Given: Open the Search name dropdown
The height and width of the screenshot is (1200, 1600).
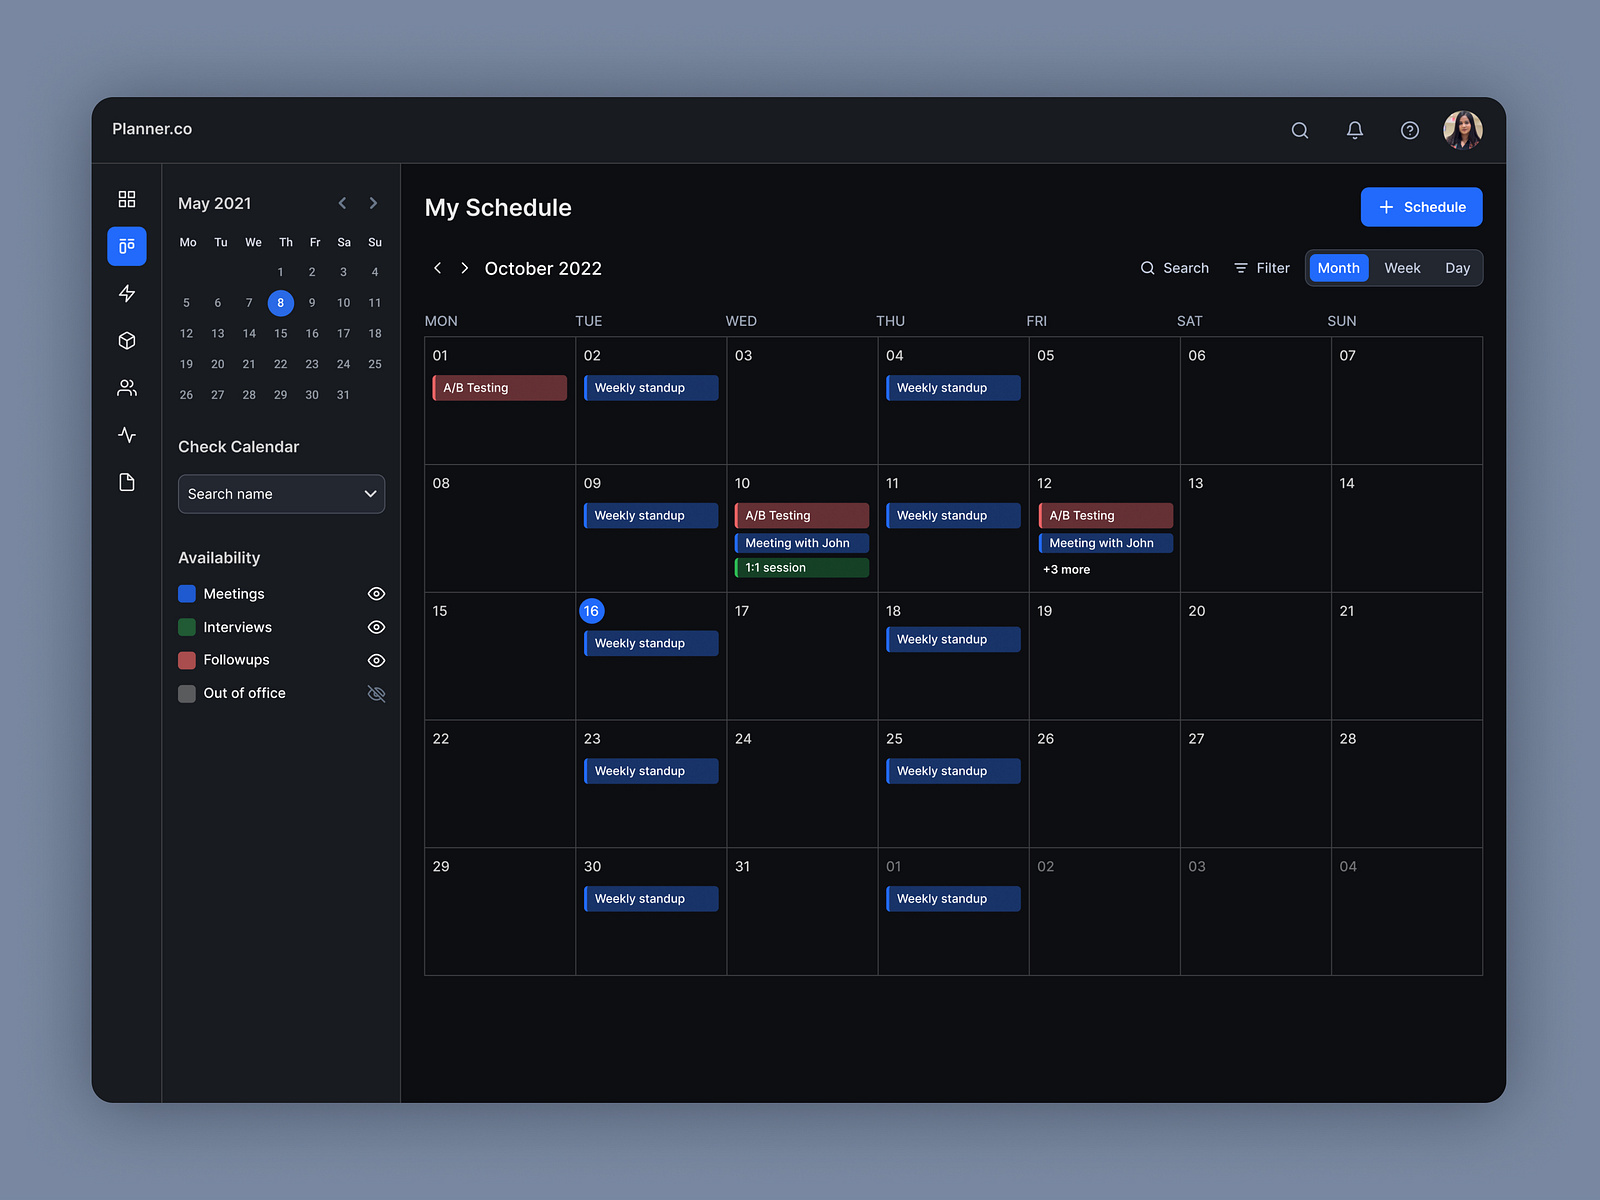Looking at the screenshot, I should 281,494.
